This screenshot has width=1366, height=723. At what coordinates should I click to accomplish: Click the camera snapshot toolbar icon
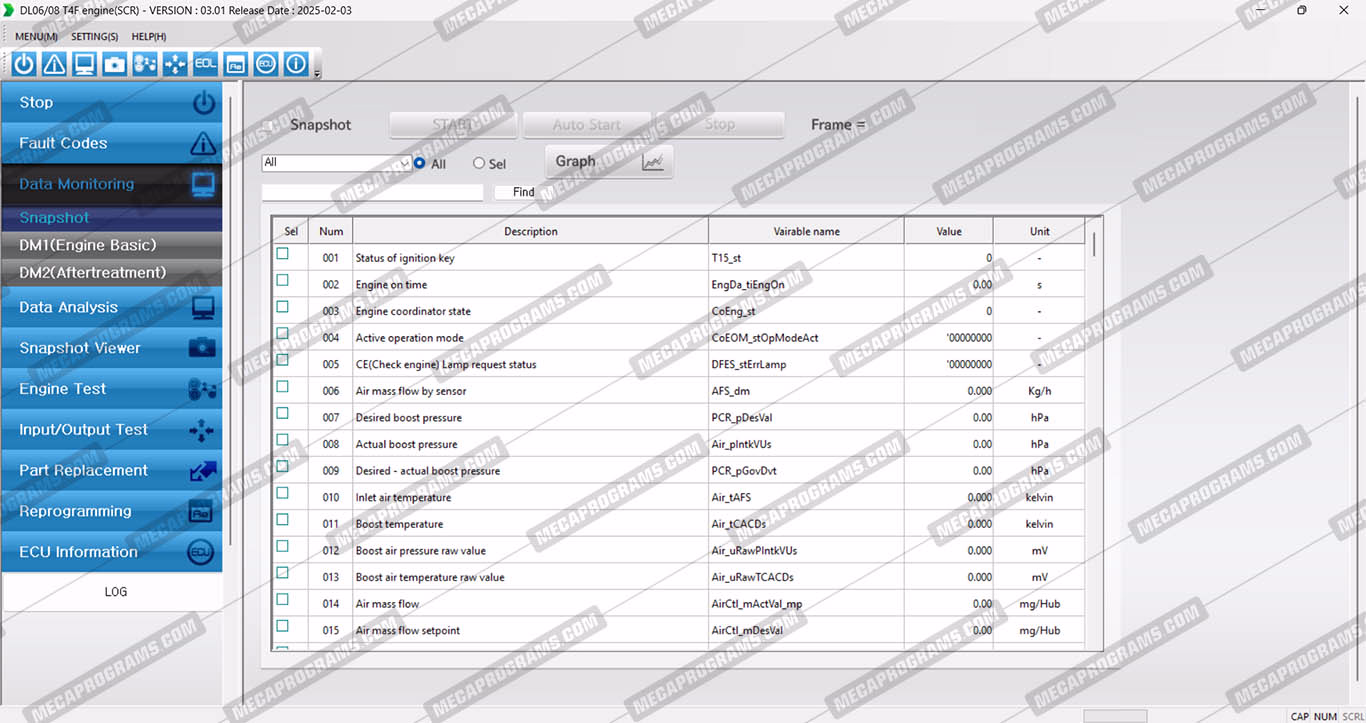(x=115, y=64)
